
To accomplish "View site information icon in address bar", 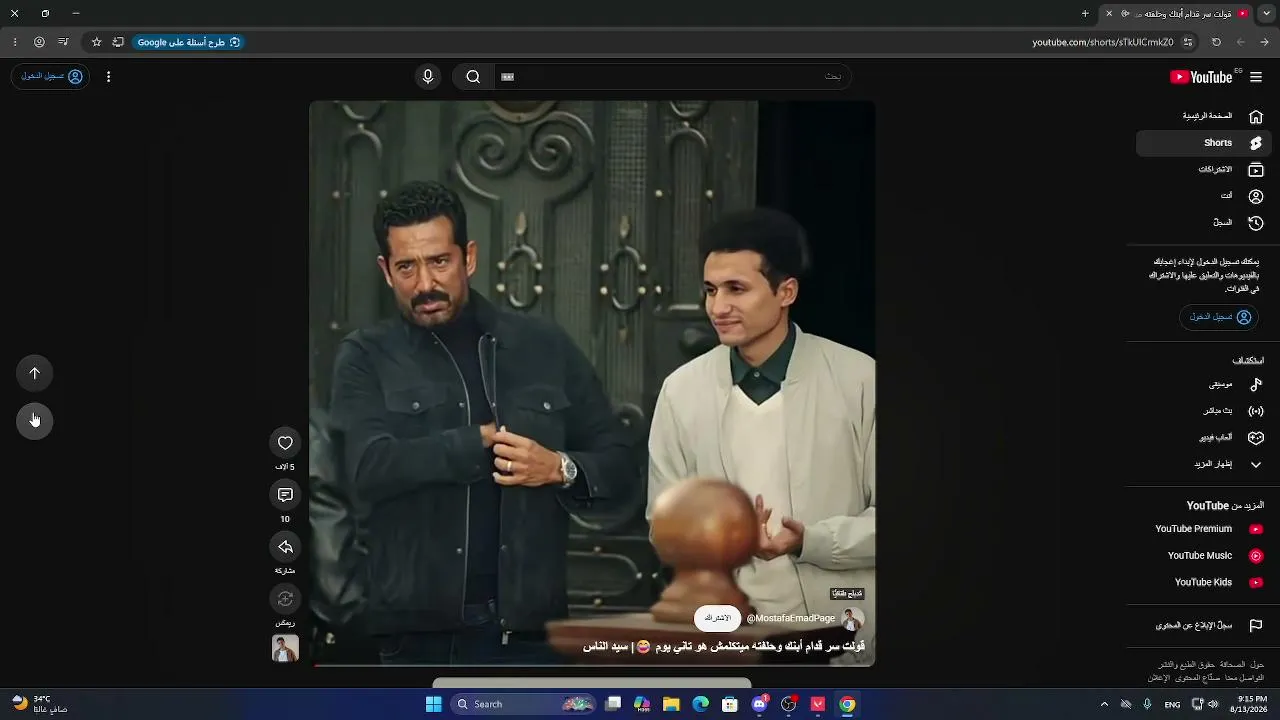I will click(x=1188, y=42).
